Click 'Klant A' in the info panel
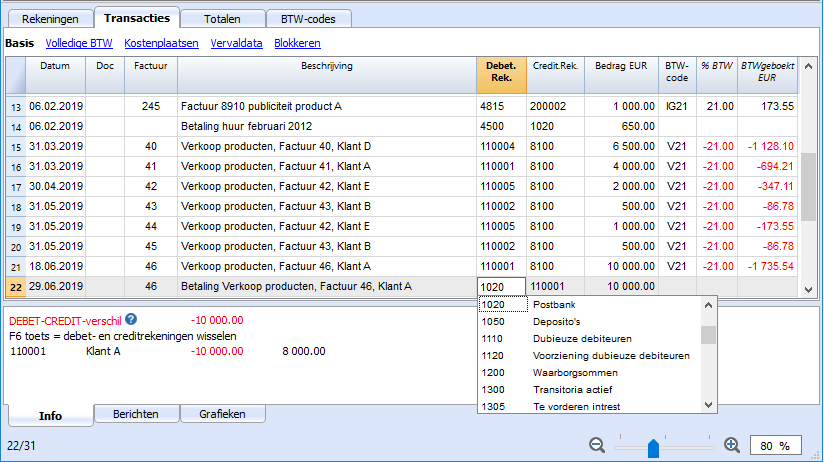The height and width of the screenshot is (462, 824). [103, 351]
